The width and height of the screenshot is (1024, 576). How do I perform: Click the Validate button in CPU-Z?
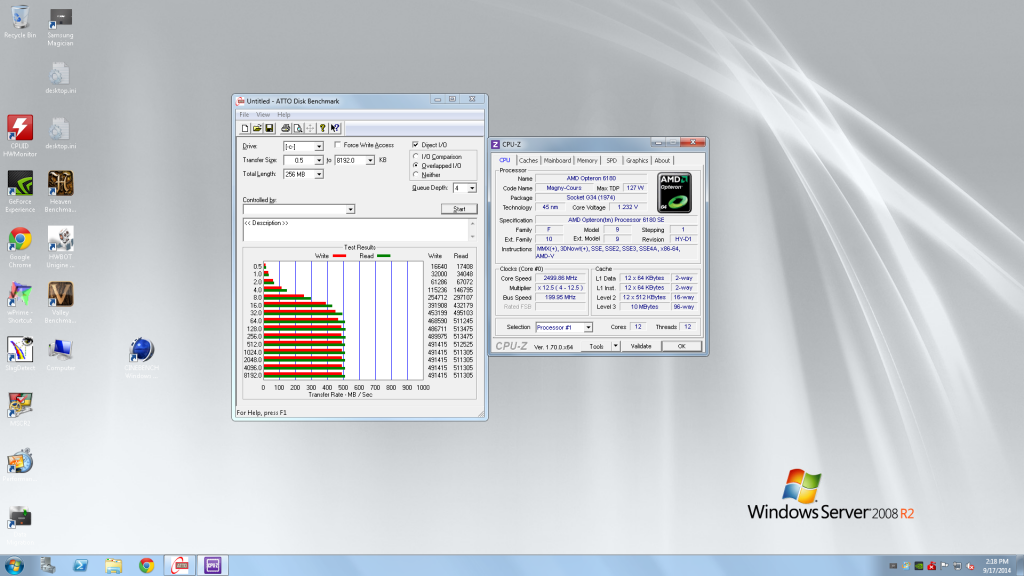pos(640,346)
